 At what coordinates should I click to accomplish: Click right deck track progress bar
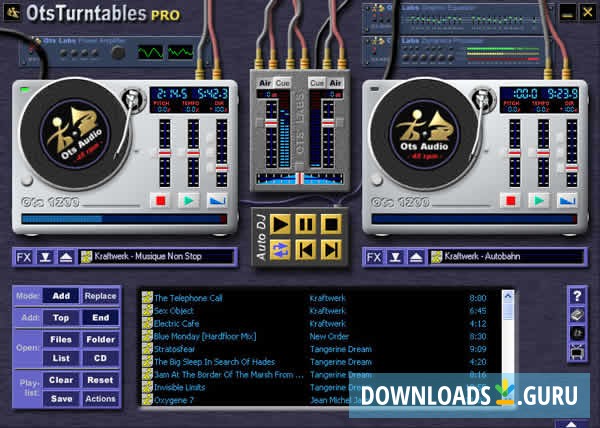(474, 219)
